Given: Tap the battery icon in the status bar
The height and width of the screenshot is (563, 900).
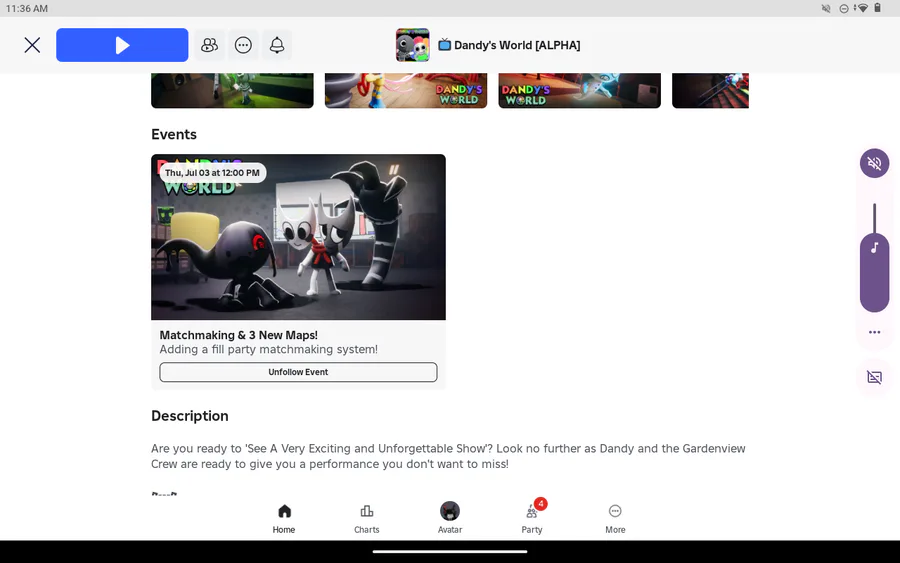Looking at the screenshot, I should coord(878,8).
